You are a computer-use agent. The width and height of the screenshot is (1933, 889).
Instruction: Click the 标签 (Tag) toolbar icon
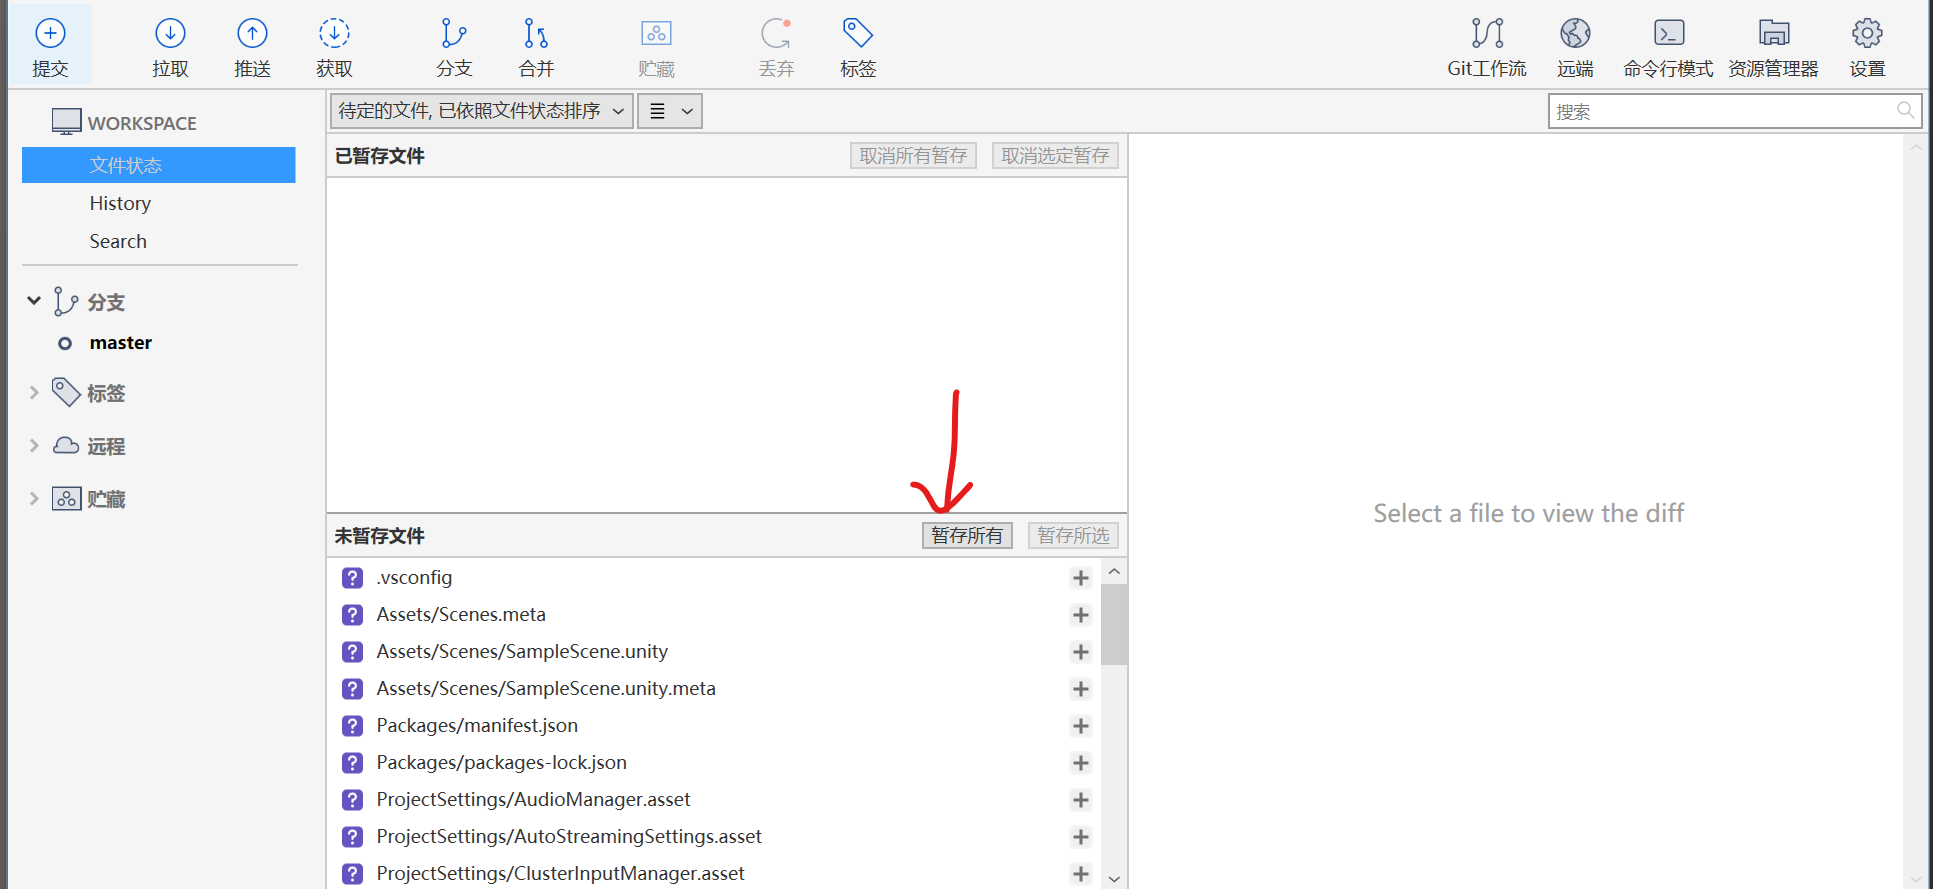[x=858, y=34]
